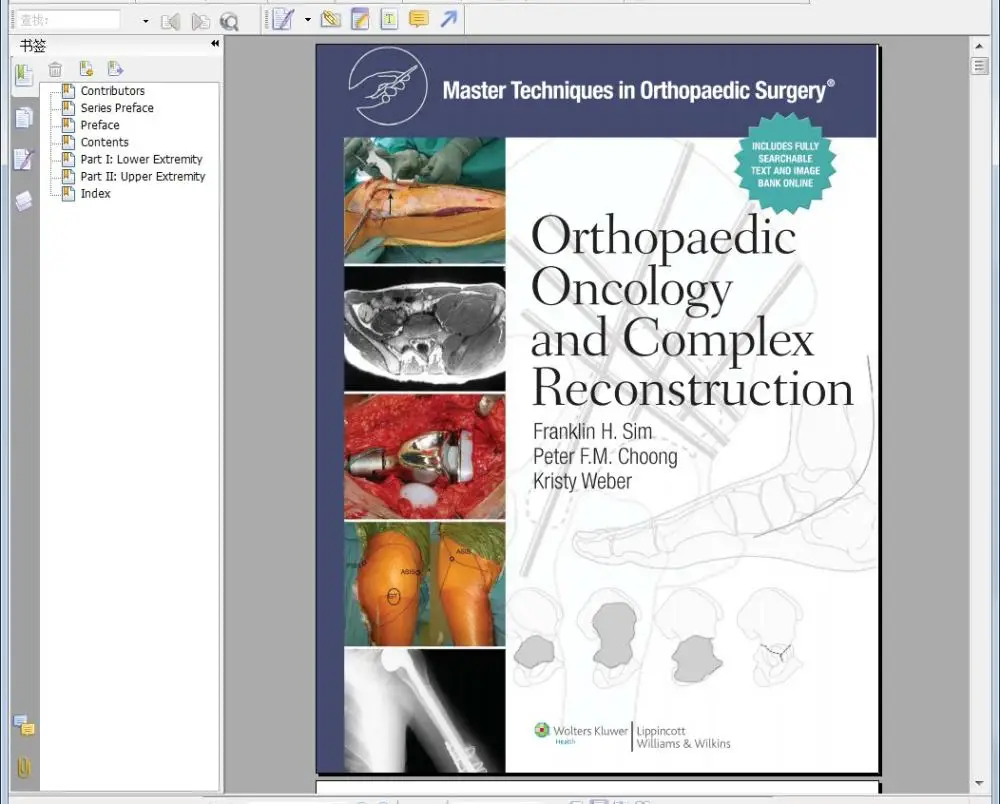
Task: Open the comments side panel icon
Action: (24, 726)
